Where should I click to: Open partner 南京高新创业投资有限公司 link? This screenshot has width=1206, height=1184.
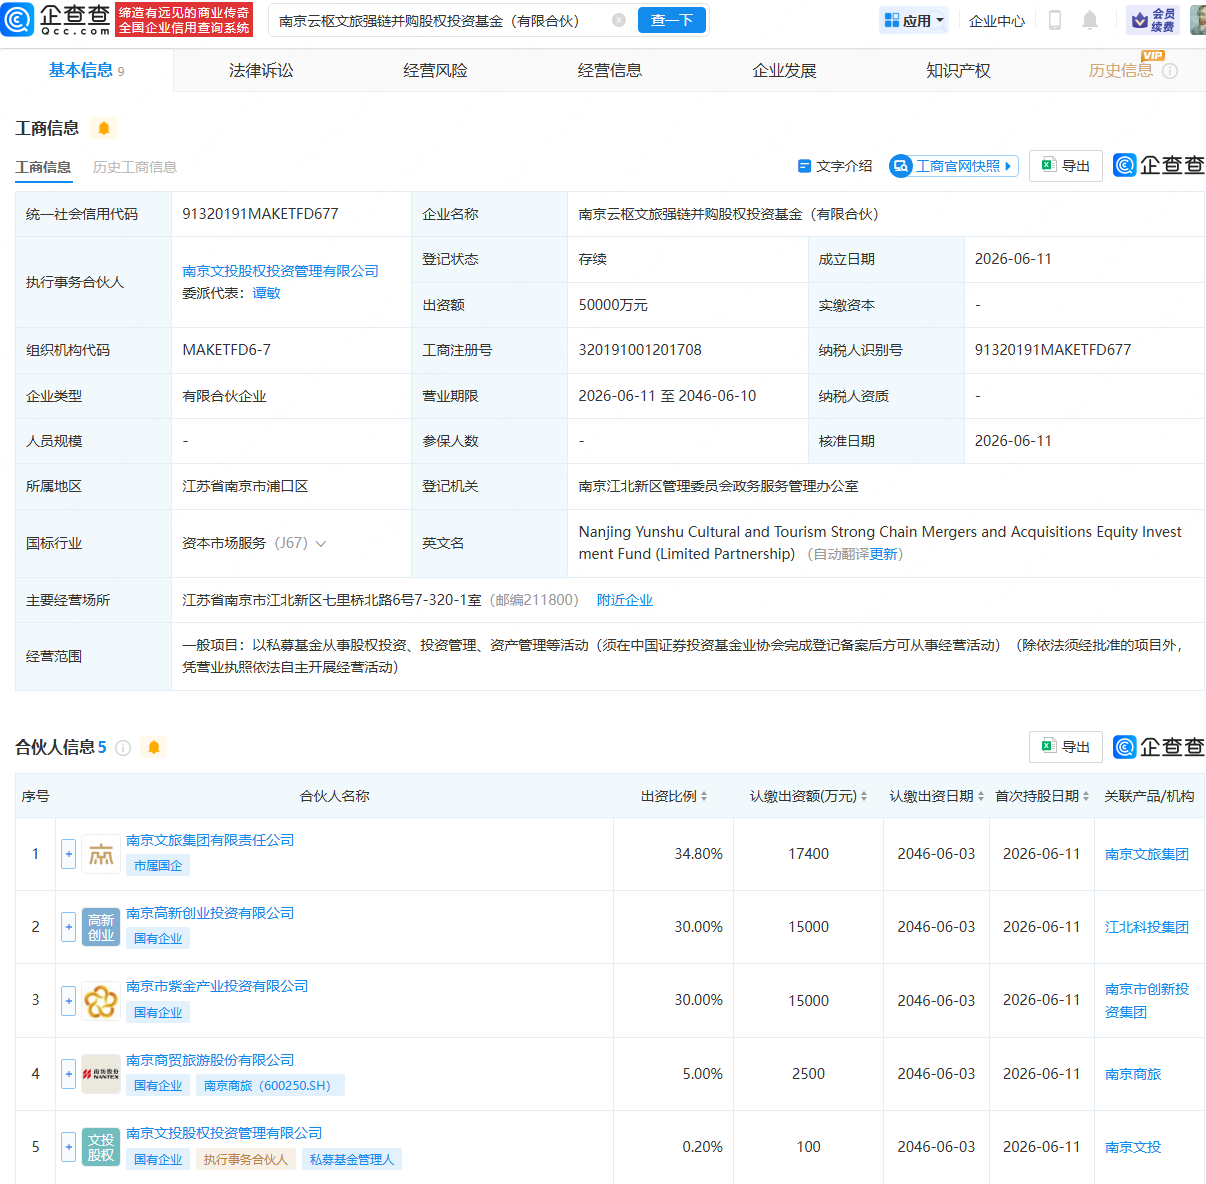pyautogui.click(x=210, y=913)
